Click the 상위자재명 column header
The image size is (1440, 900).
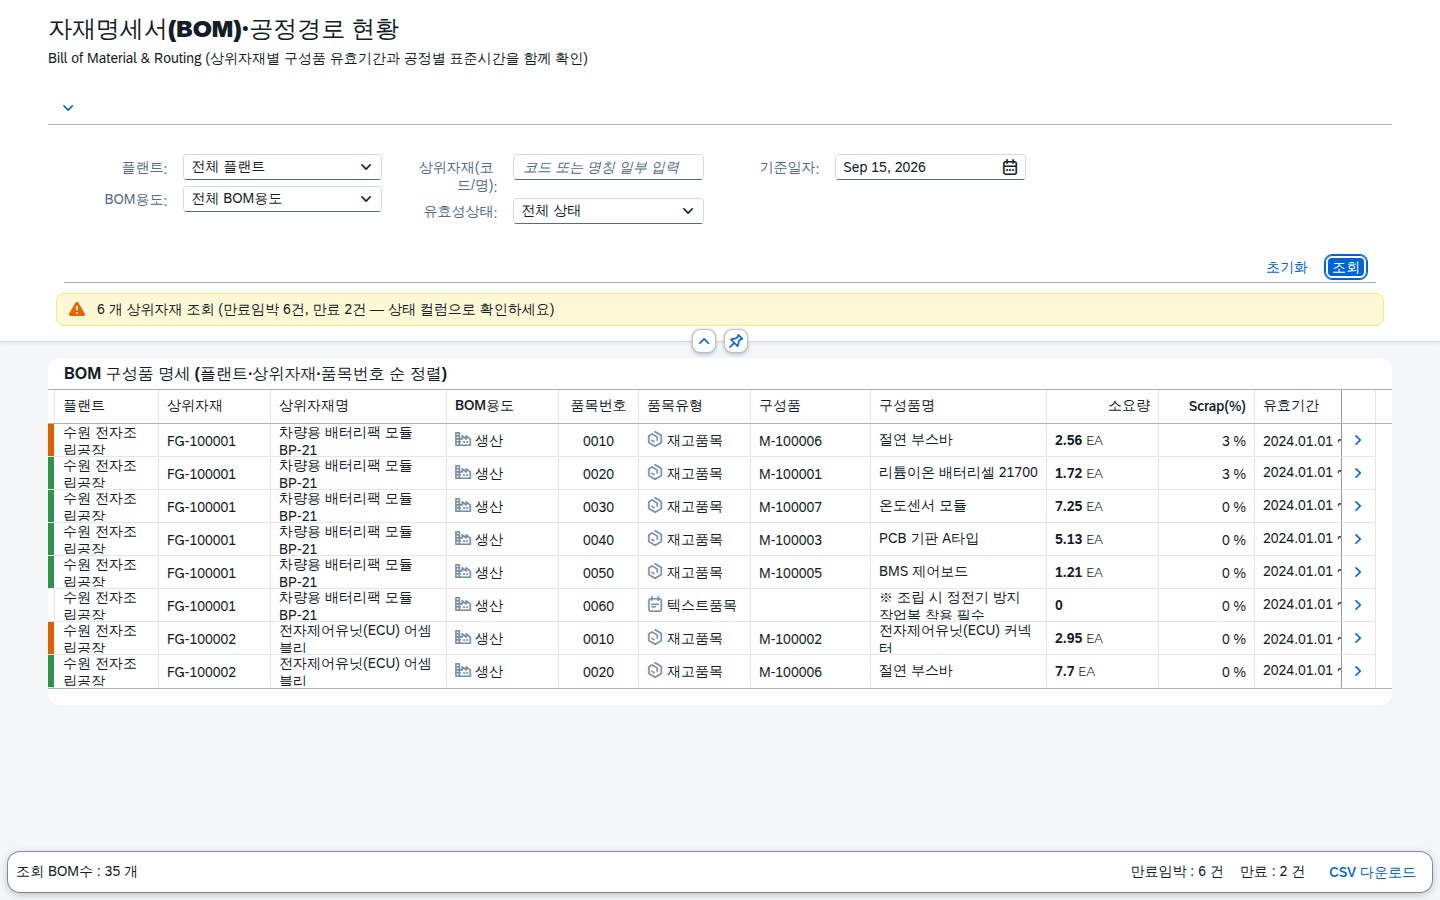(358, 406)
